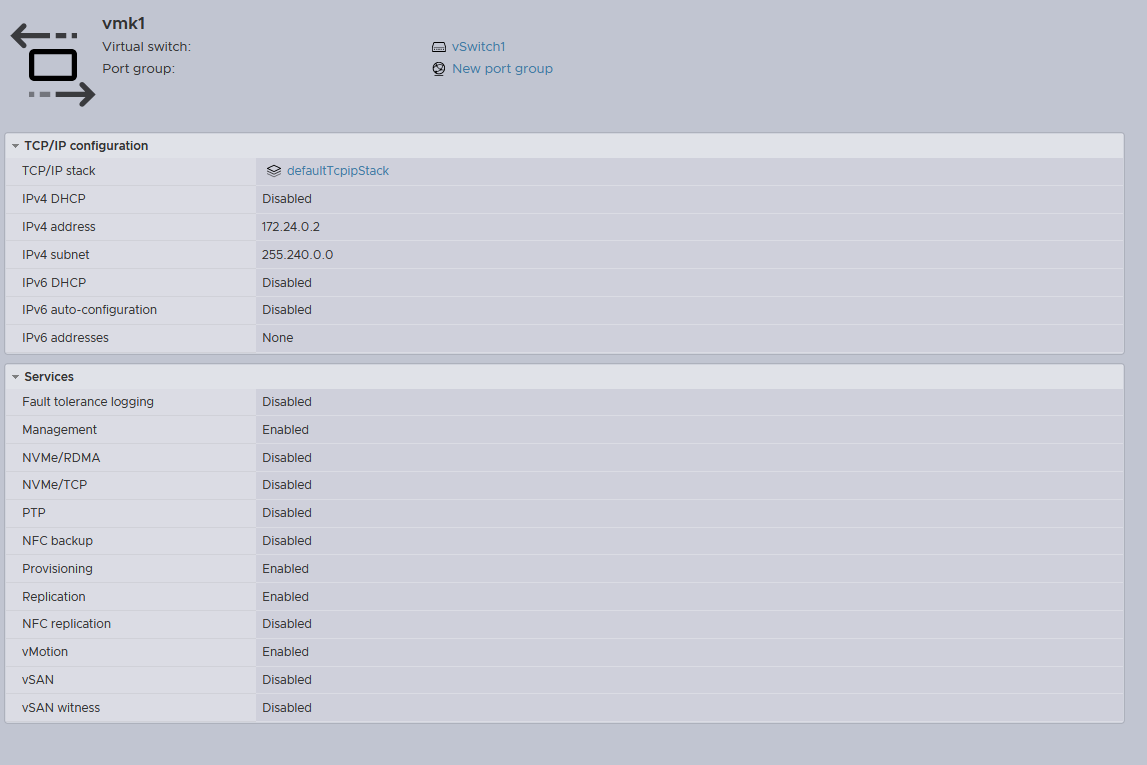Open the defaultTcpipStack link
This screenshot has height=765, width=1147.
coord(338,170)
